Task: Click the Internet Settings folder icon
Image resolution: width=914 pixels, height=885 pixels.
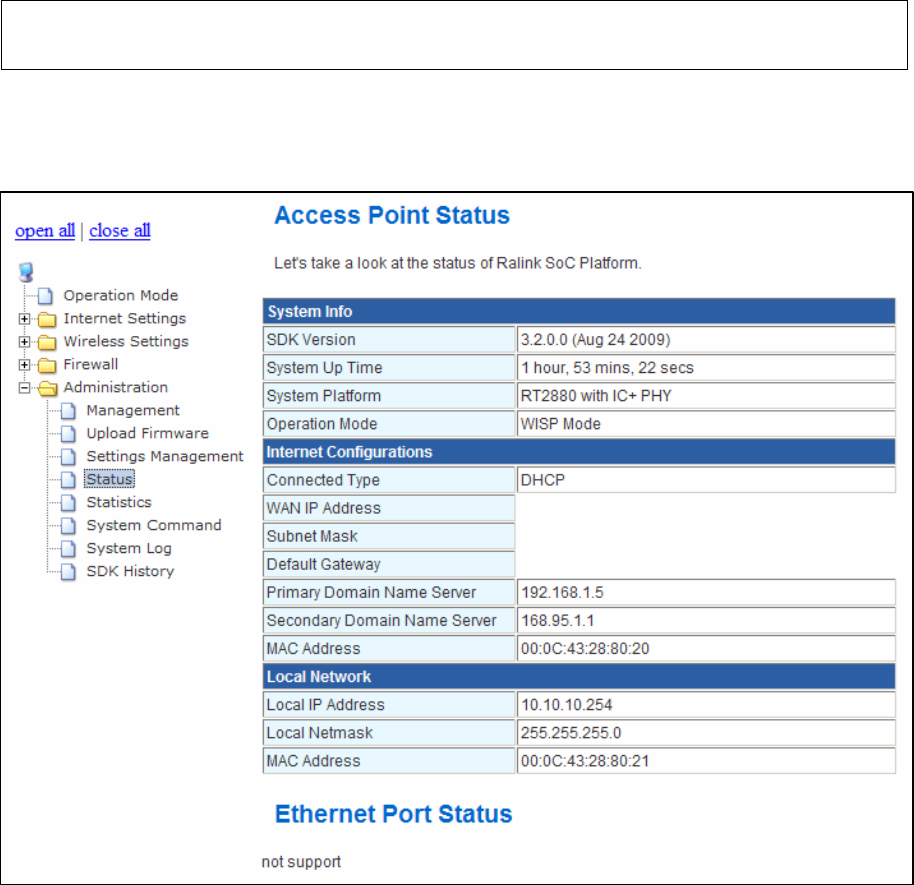Action: 47,319
